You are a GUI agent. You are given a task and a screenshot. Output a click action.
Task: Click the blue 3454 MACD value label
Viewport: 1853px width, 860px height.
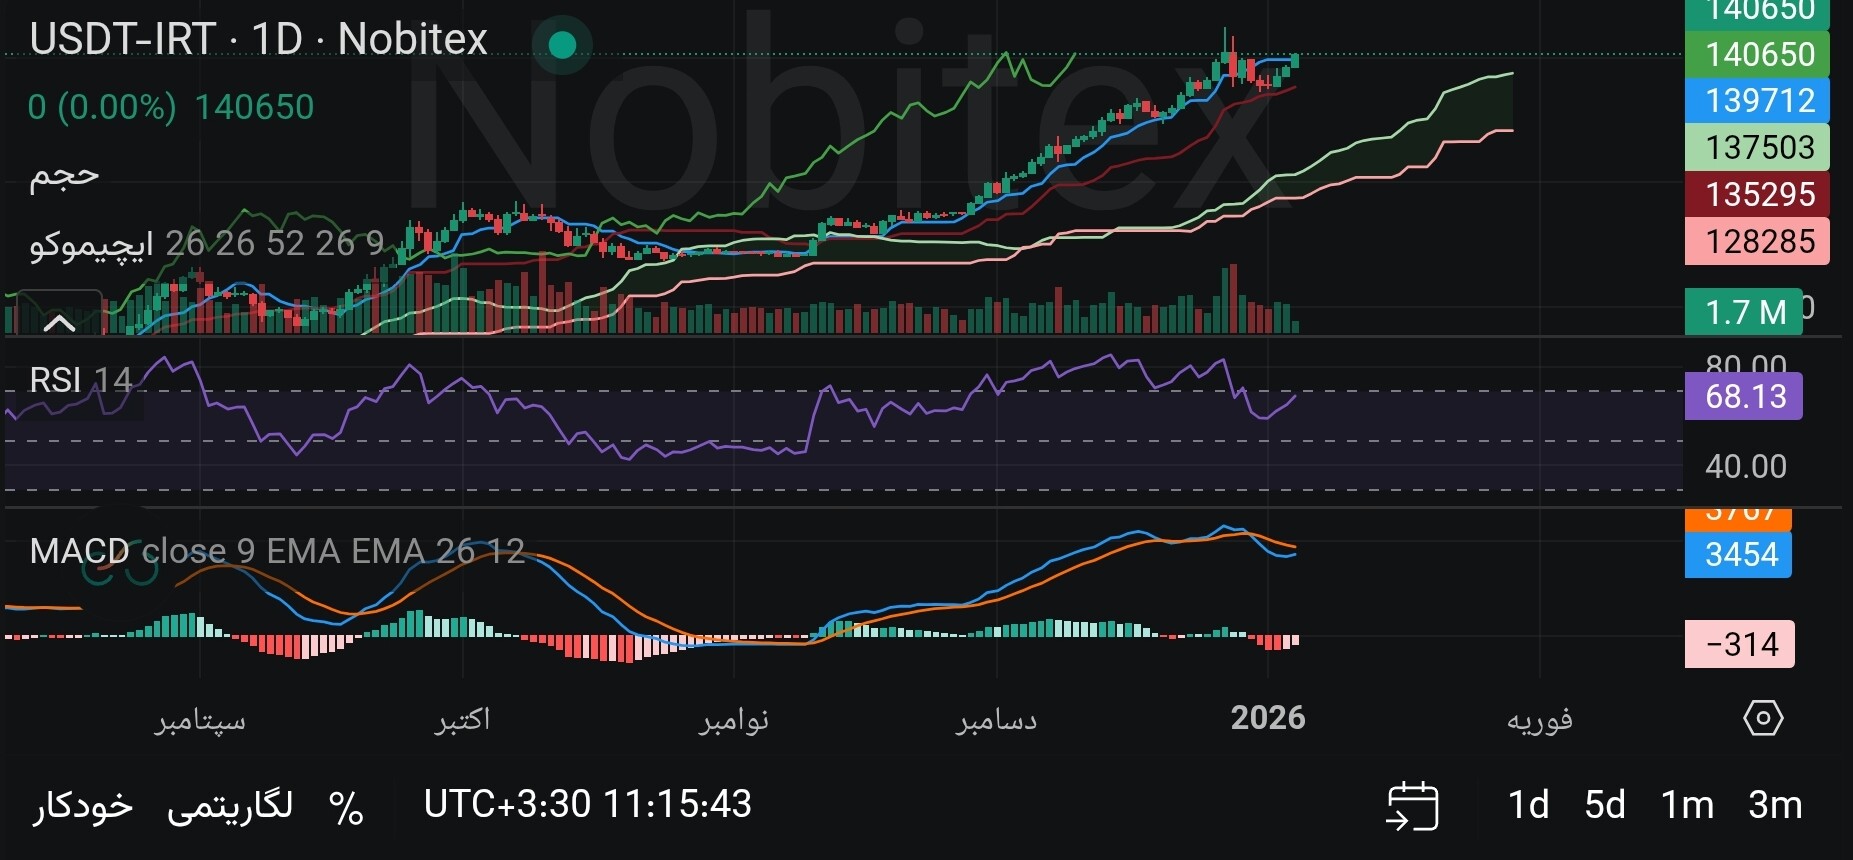pyautogui.click(x=1738, y=554)
